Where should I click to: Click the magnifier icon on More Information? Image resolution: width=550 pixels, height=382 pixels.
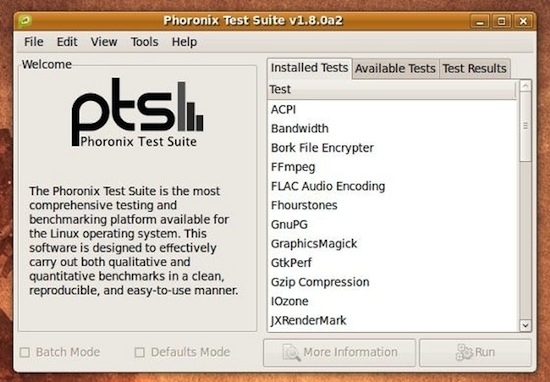[x=291, y=352]
